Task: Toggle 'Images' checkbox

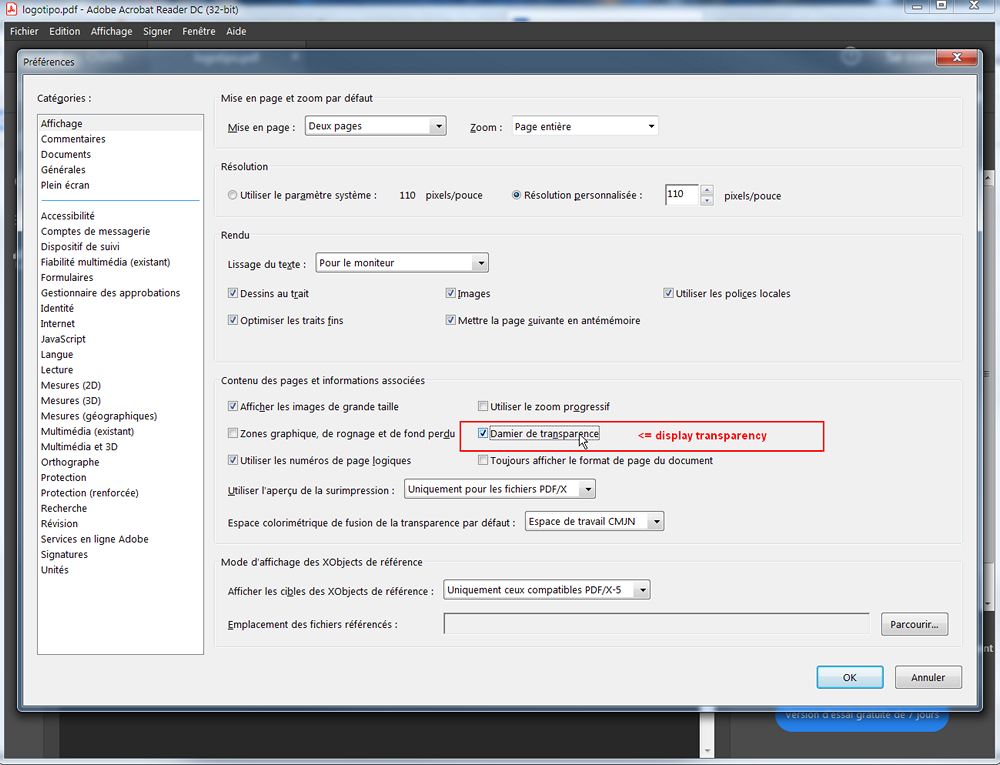Action: coord(450,293)
